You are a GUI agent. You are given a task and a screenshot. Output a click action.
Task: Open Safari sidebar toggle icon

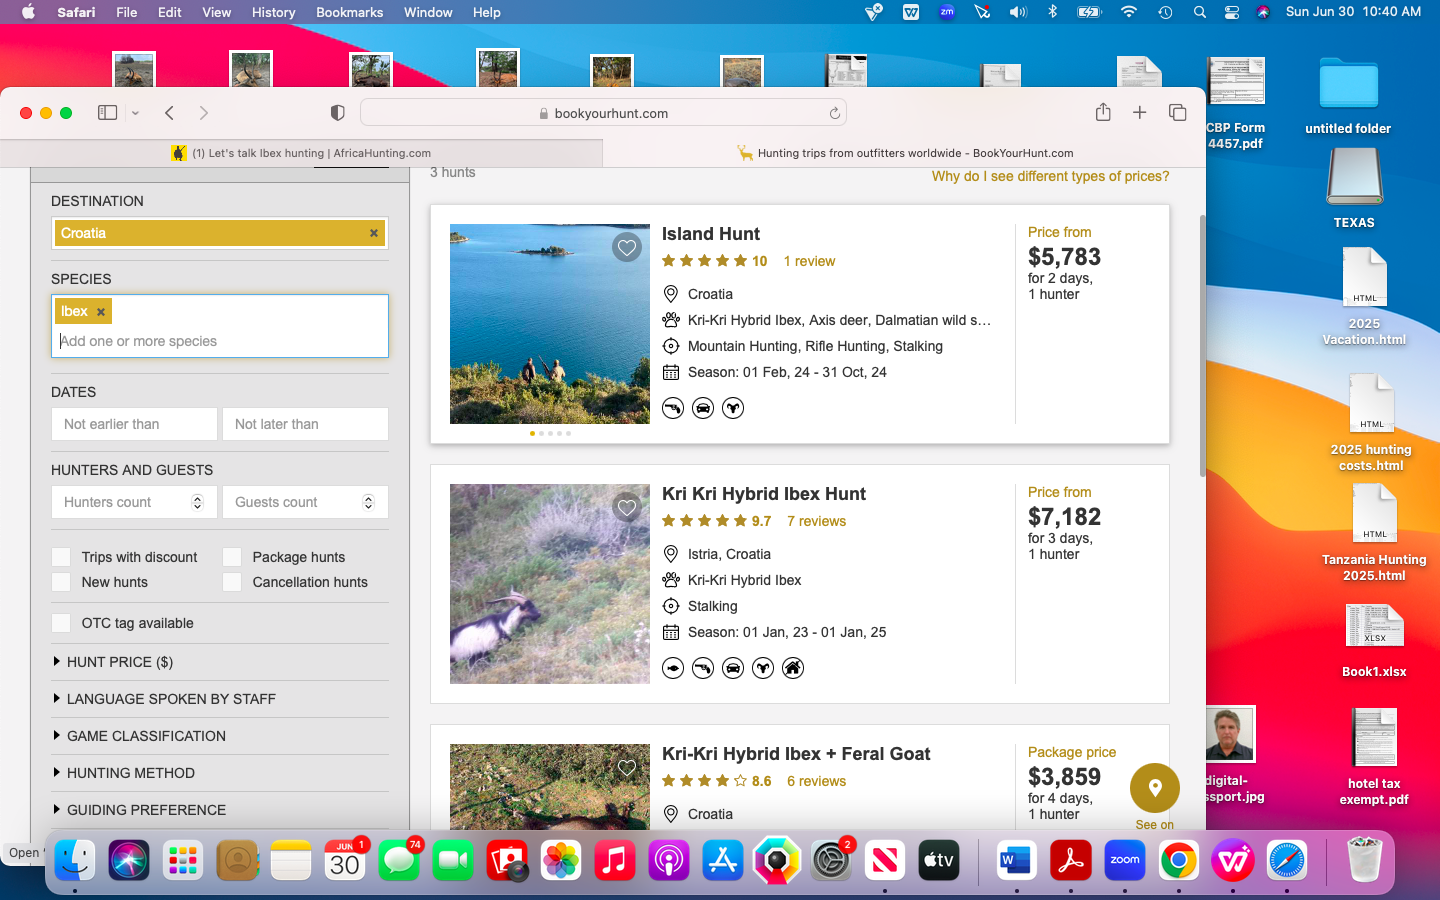[x=108, y=113]
